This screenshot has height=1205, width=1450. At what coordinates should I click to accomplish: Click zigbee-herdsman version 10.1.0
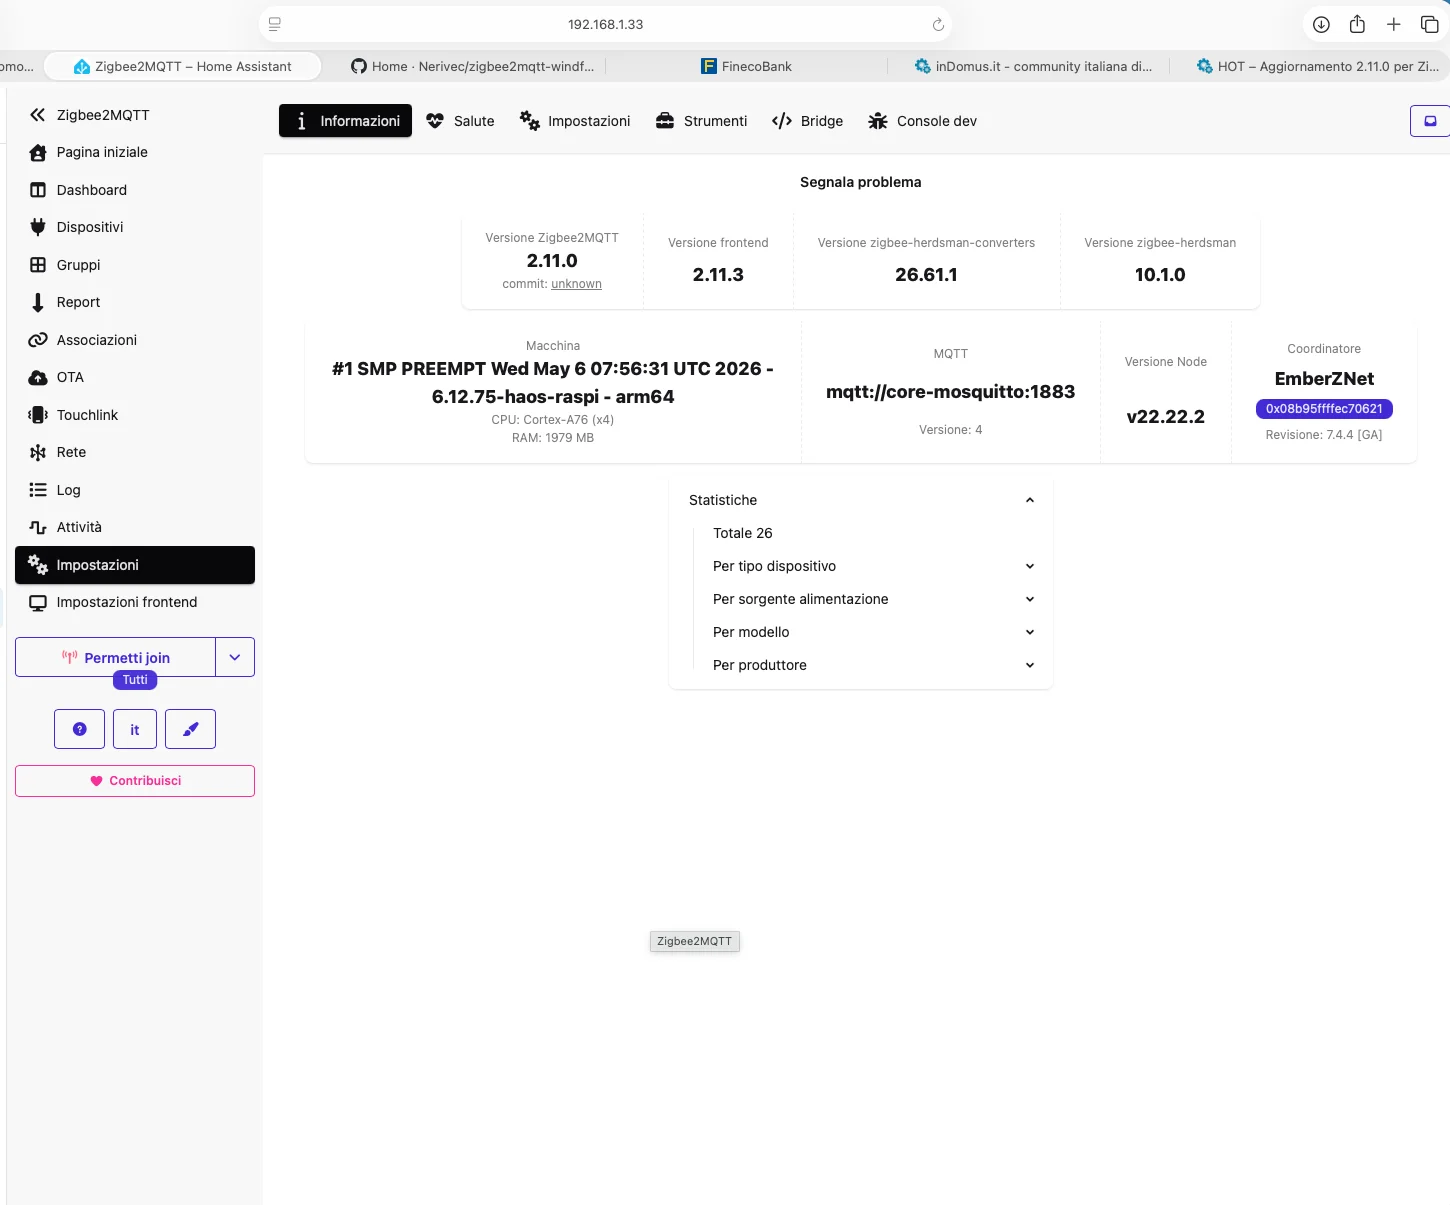click(x=1160, y=275)
